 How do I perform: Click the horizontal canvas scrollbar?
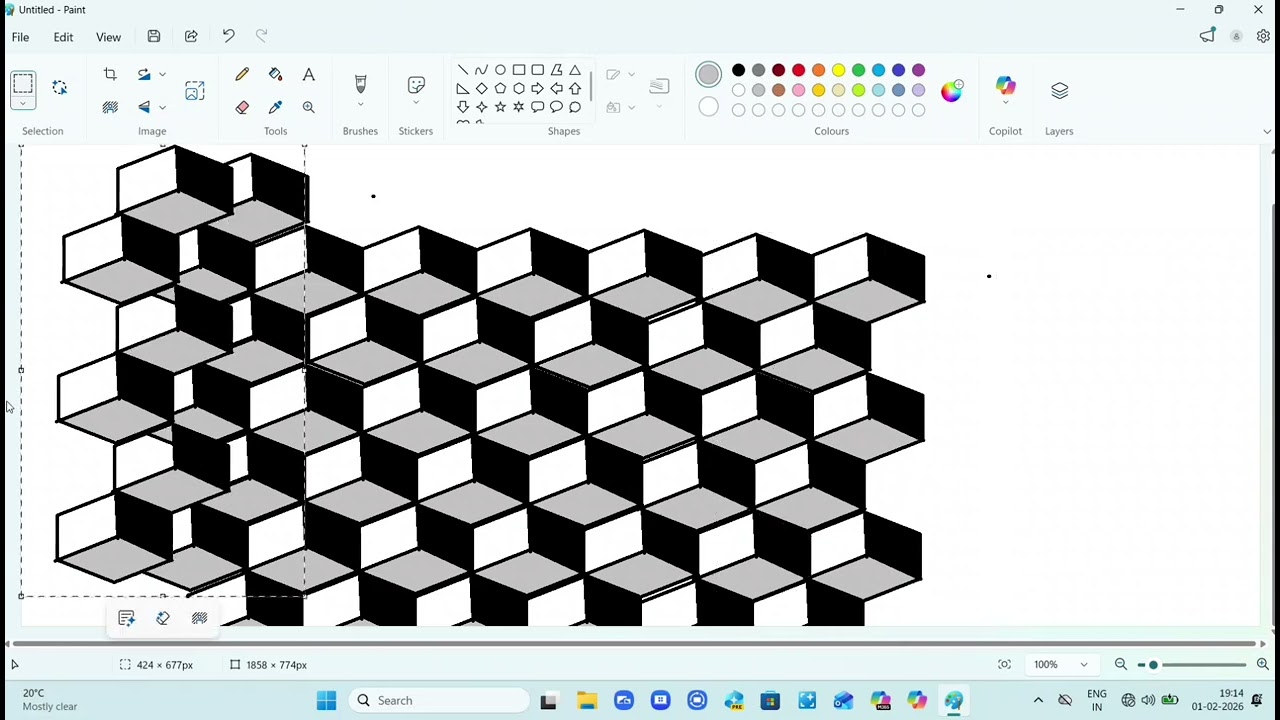pyautogui.click(x=635, y=644)
